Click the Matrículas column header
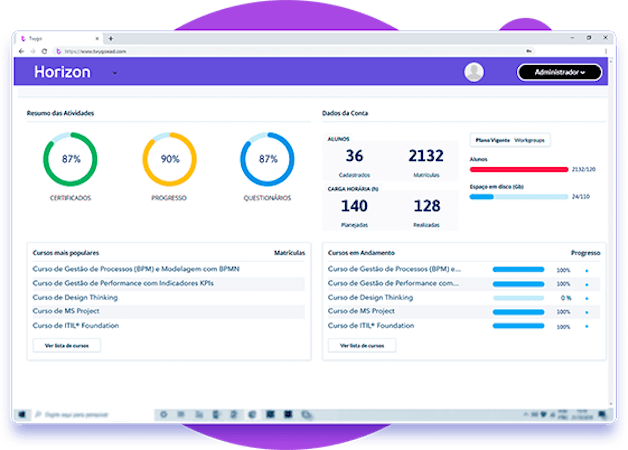The image size is (628, 450). 289,253
